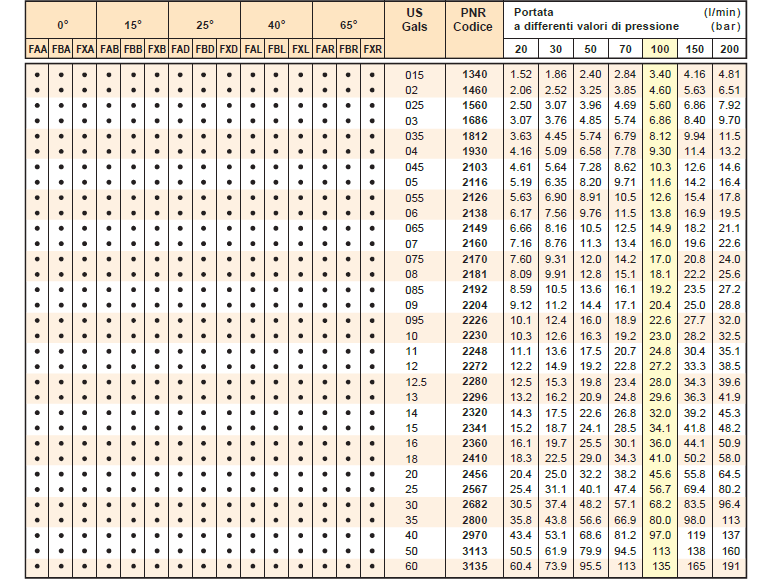Screen dimensions: 760x588
Task: Select the 65° spray angle header
Action: pos(348,23)
